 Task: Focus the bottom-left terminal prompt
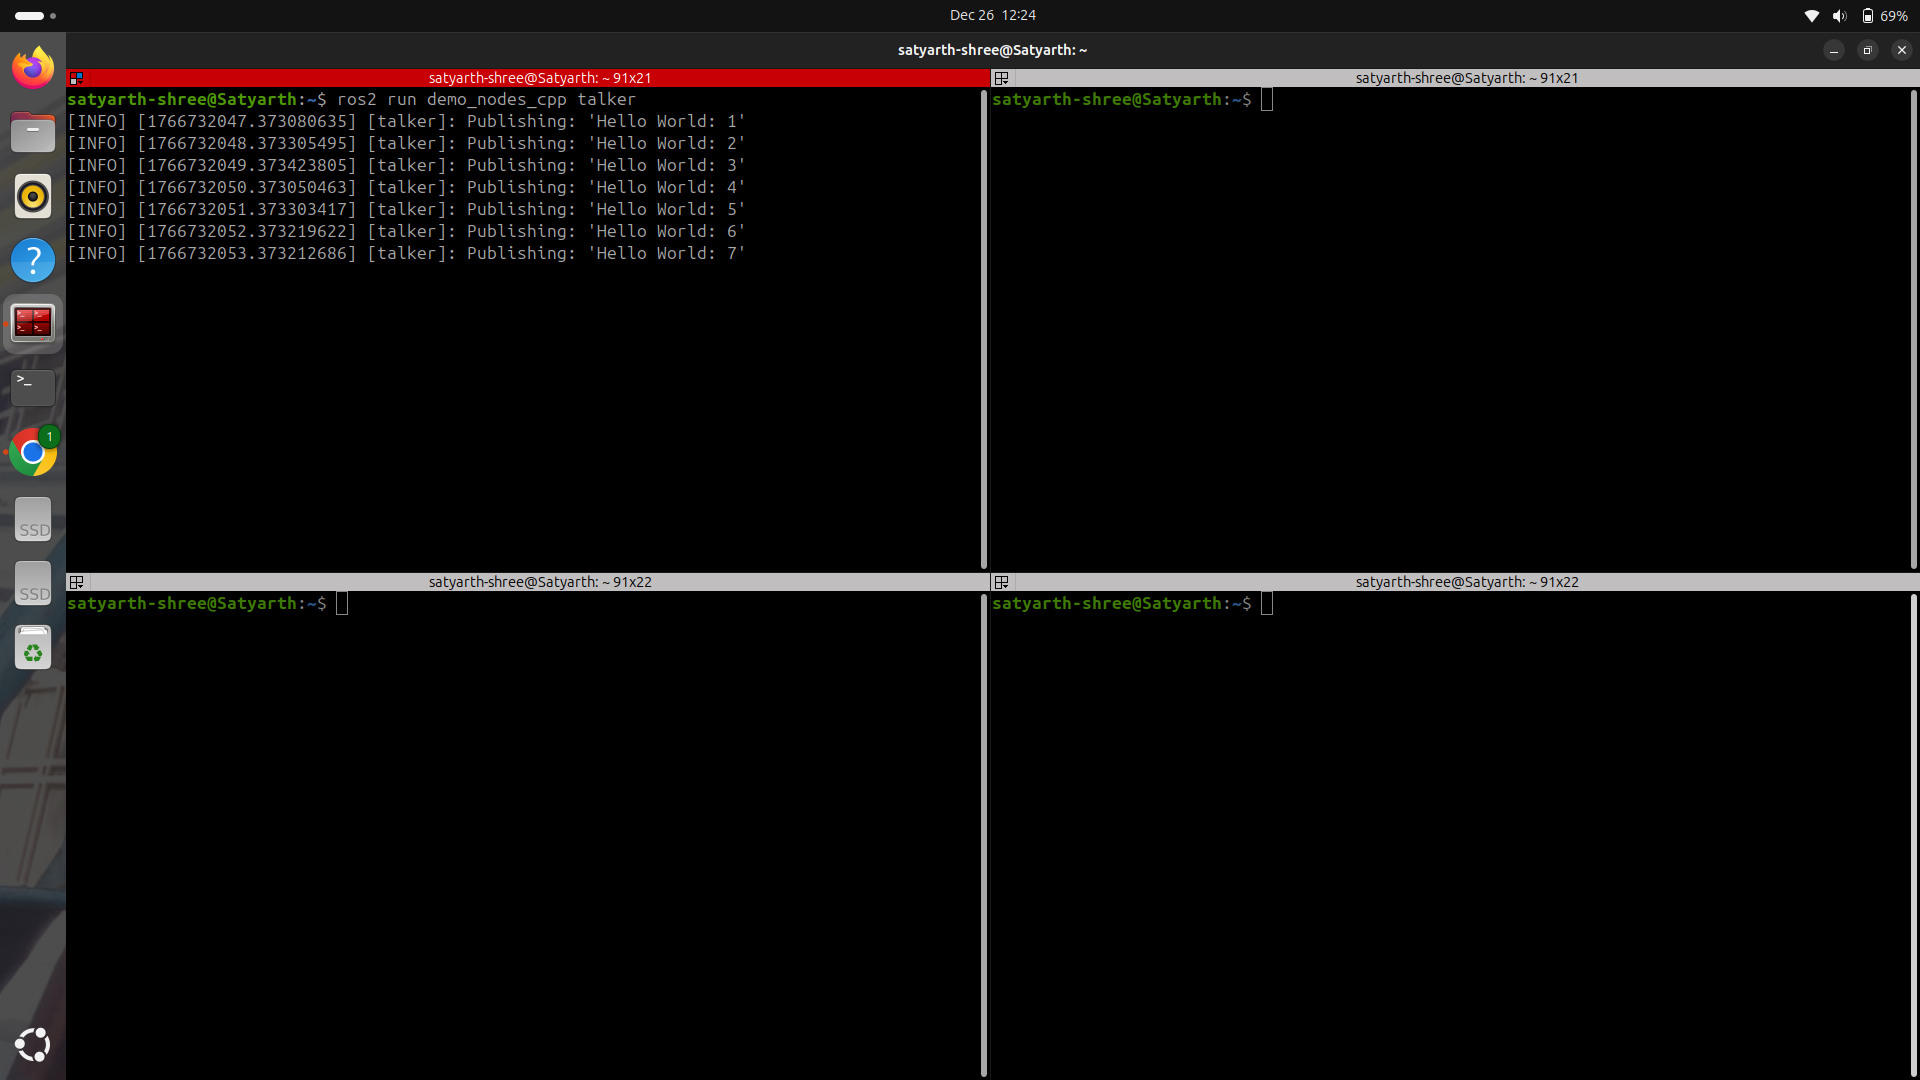pyautogui.click(x=207, y=603)
